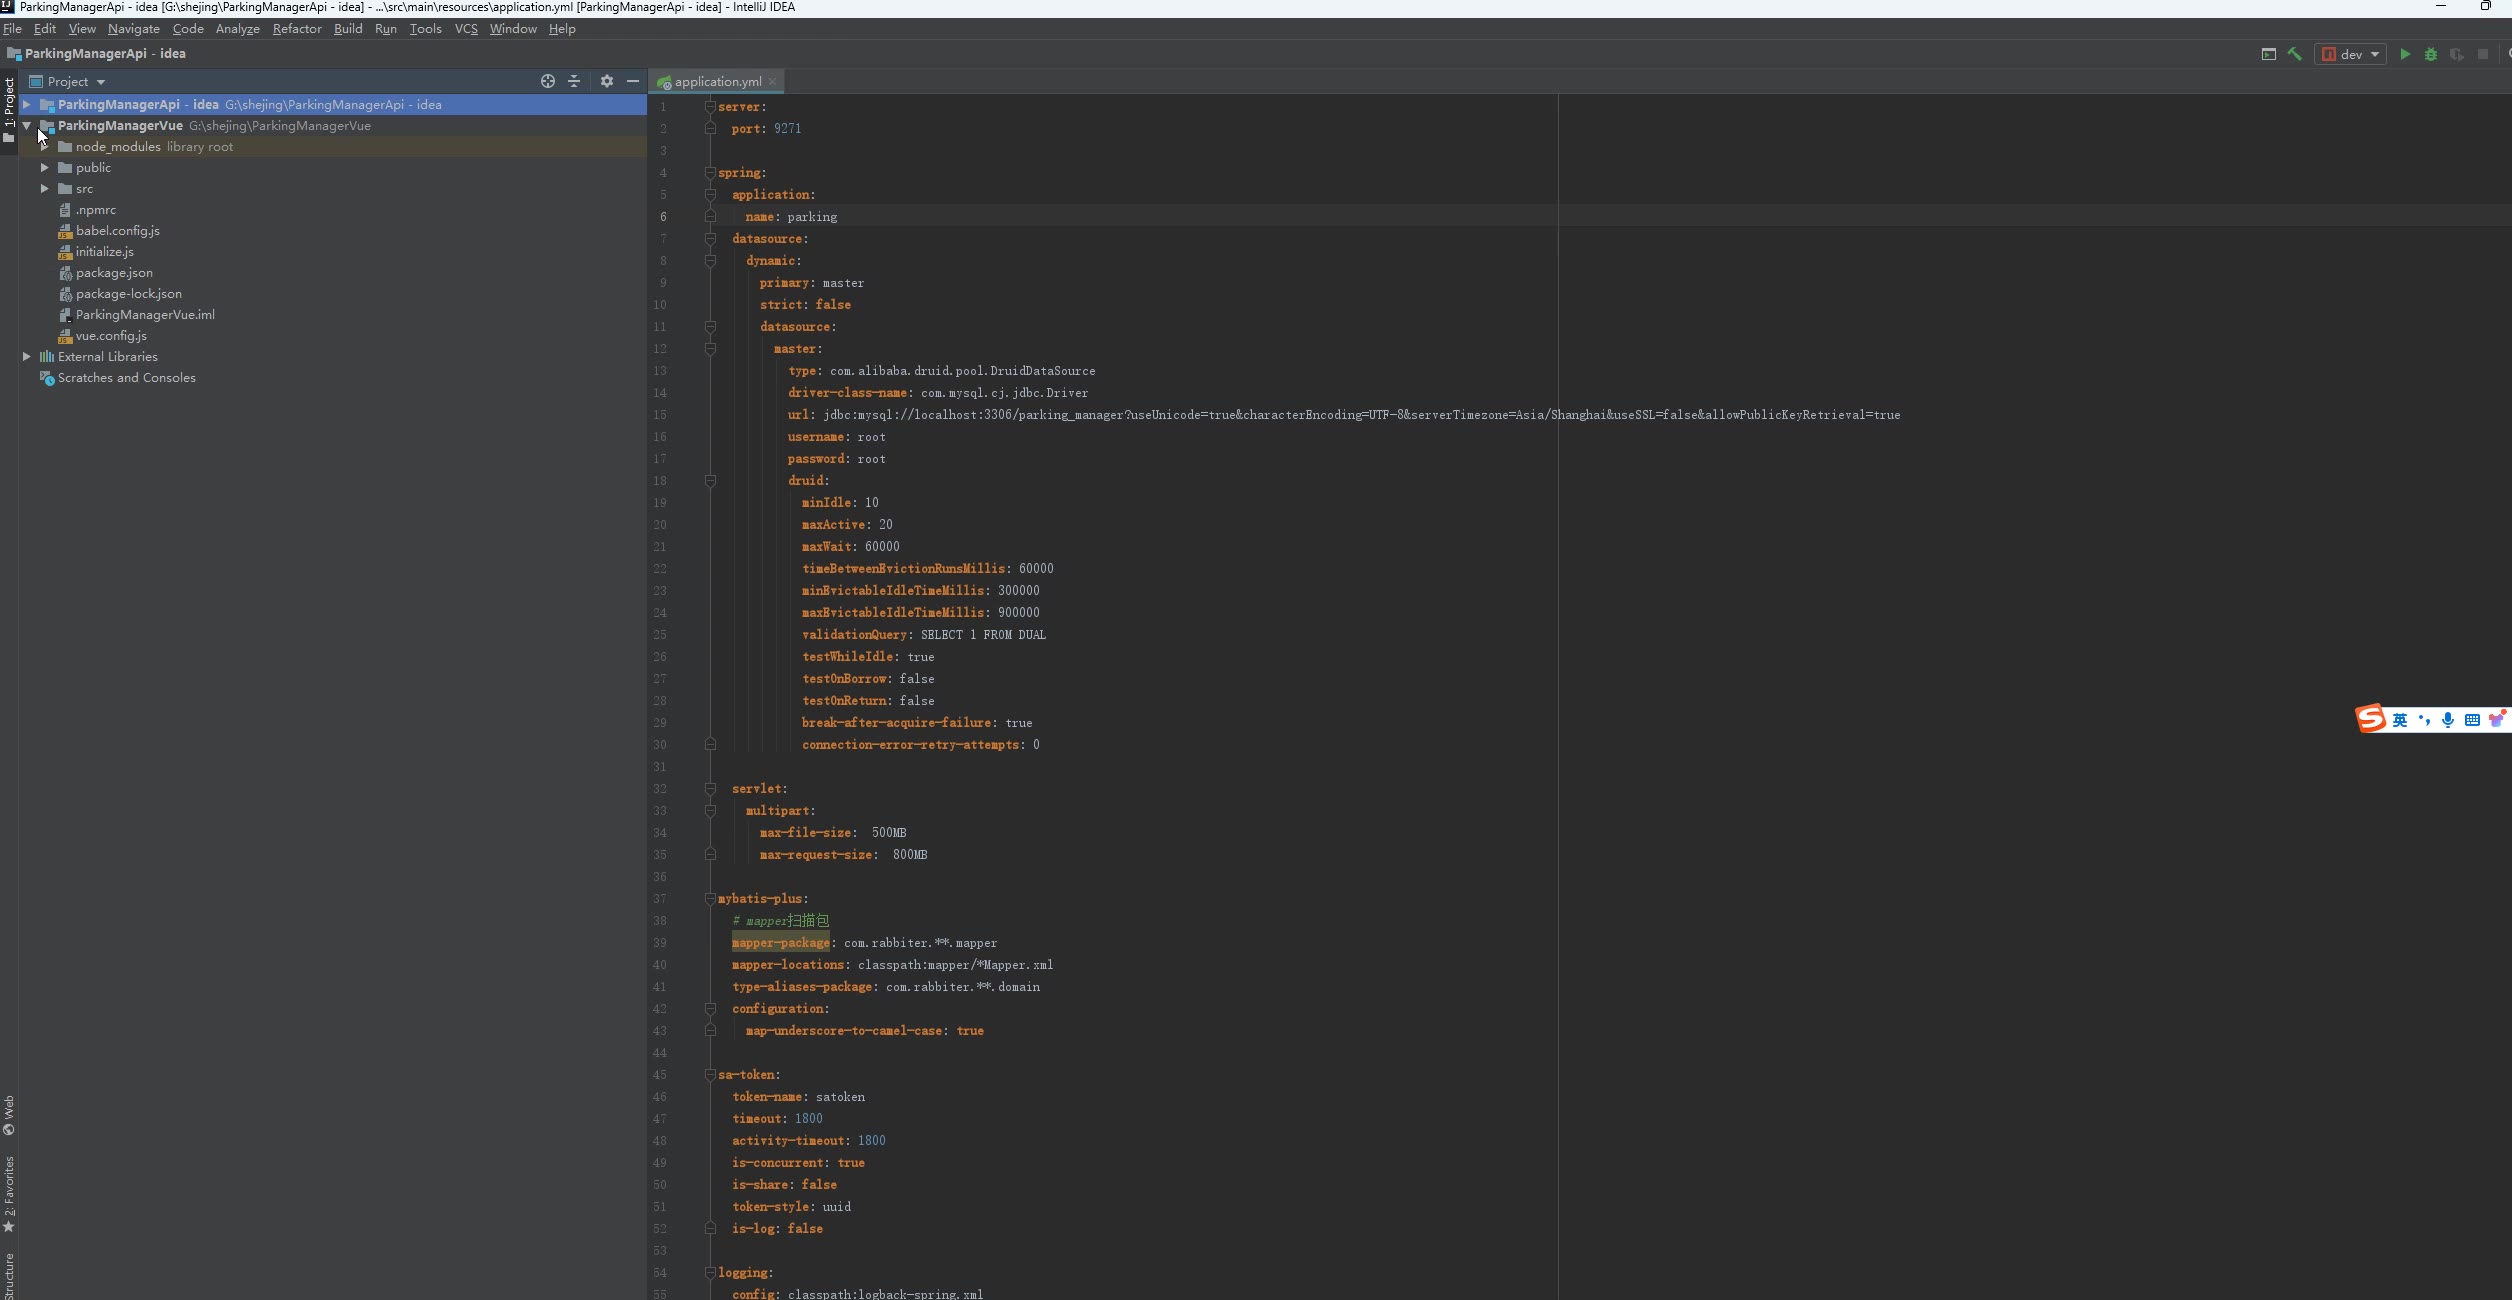Open Project panel gear settings

coord(607,81)
